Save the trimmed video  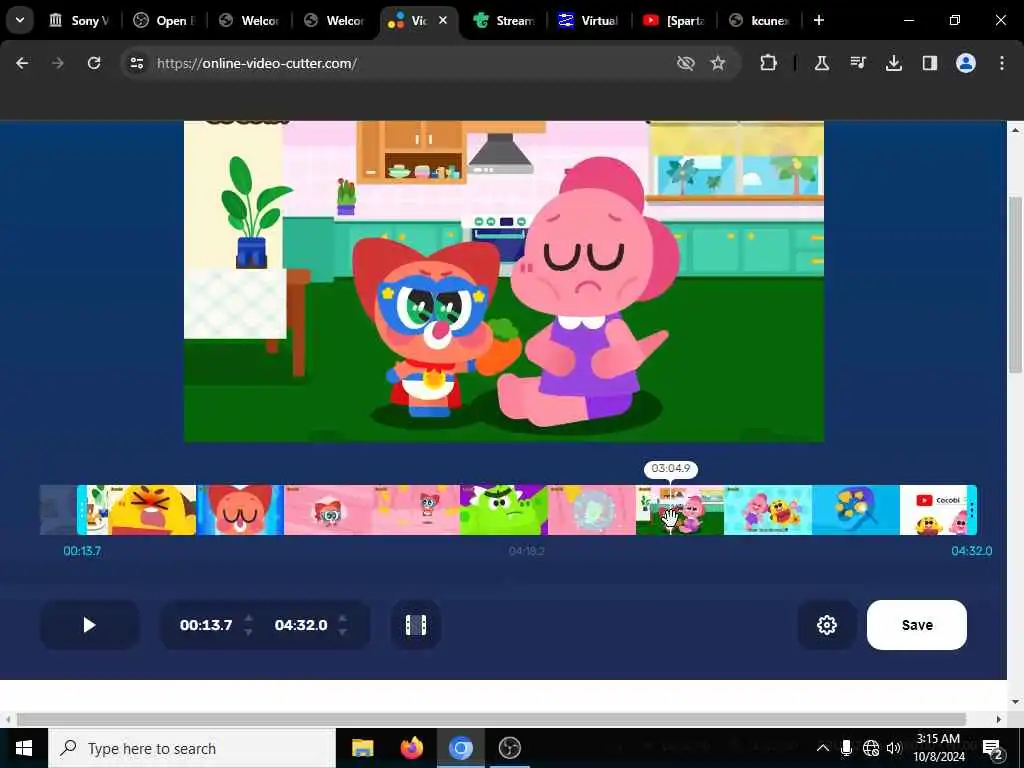916,625
